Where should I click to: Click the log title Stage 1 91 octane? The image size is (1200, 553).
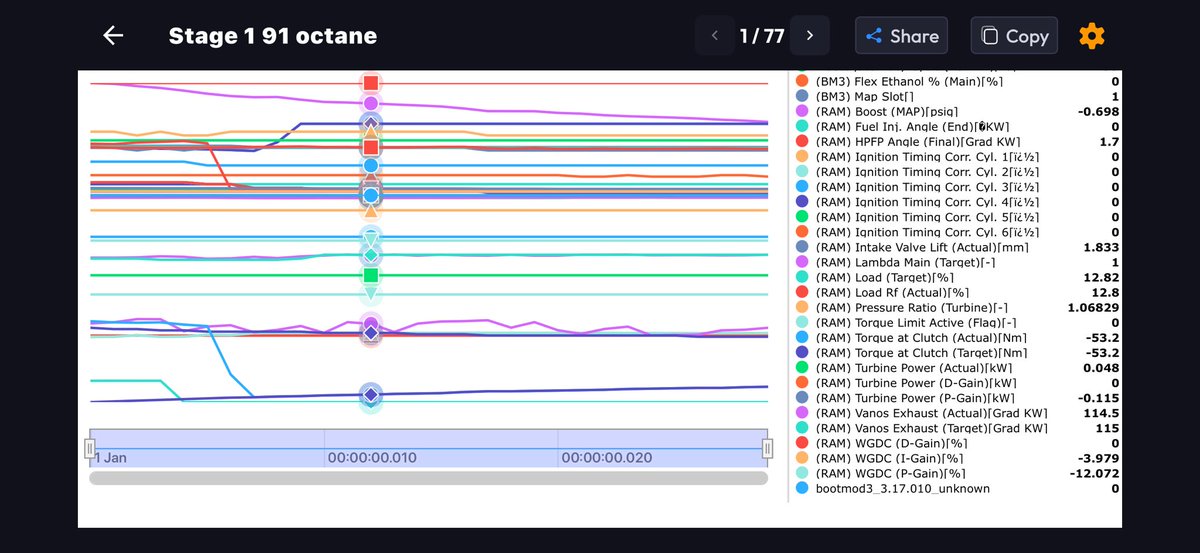[273, 36]
